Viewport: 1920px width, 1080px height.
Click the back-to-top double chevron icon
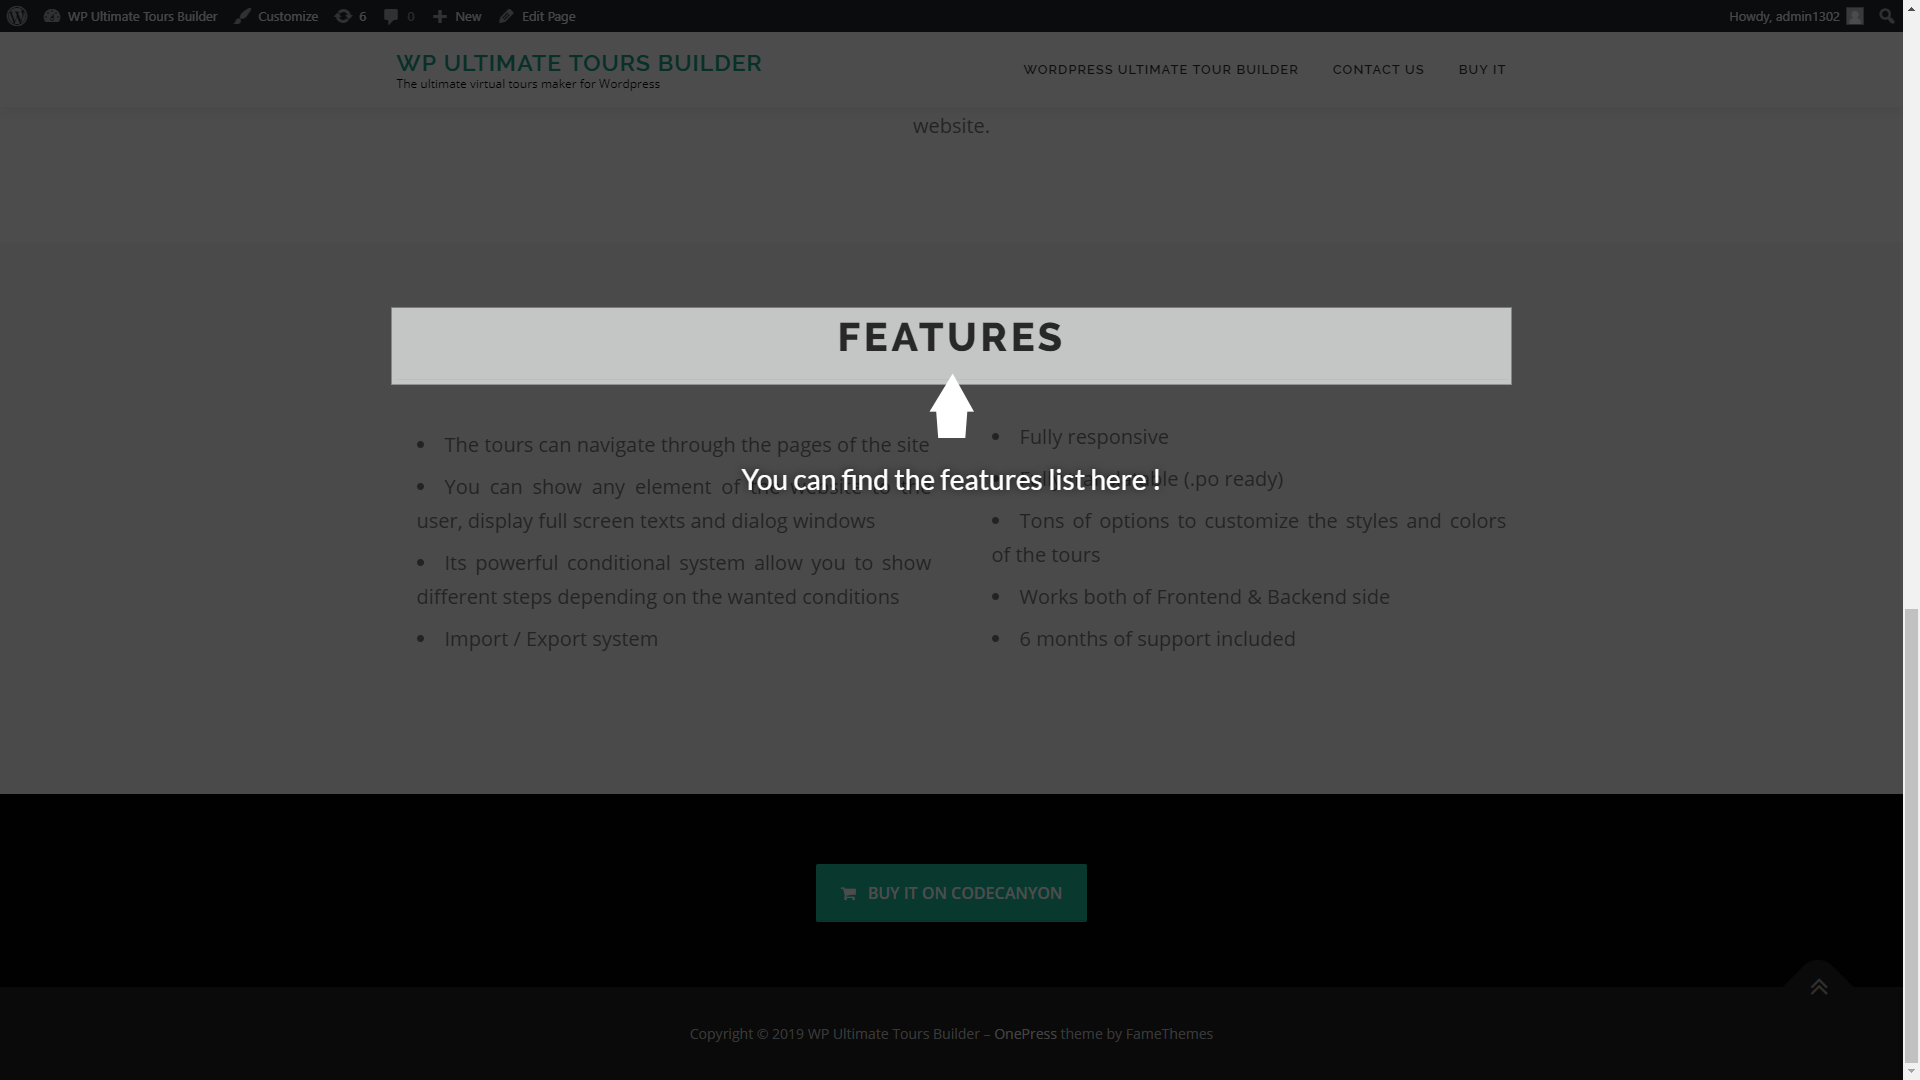[1818, 986]
